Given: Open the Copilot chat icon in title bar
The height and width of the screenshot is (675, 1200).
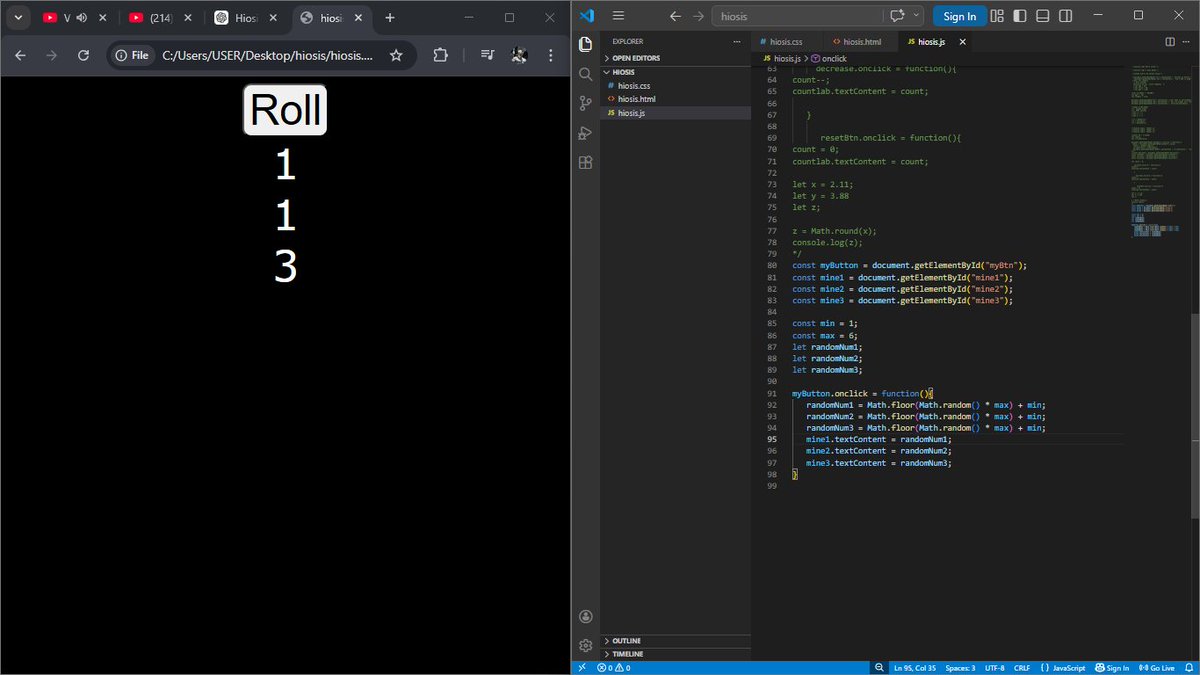Looking at the screenshot, I should 896,16.
